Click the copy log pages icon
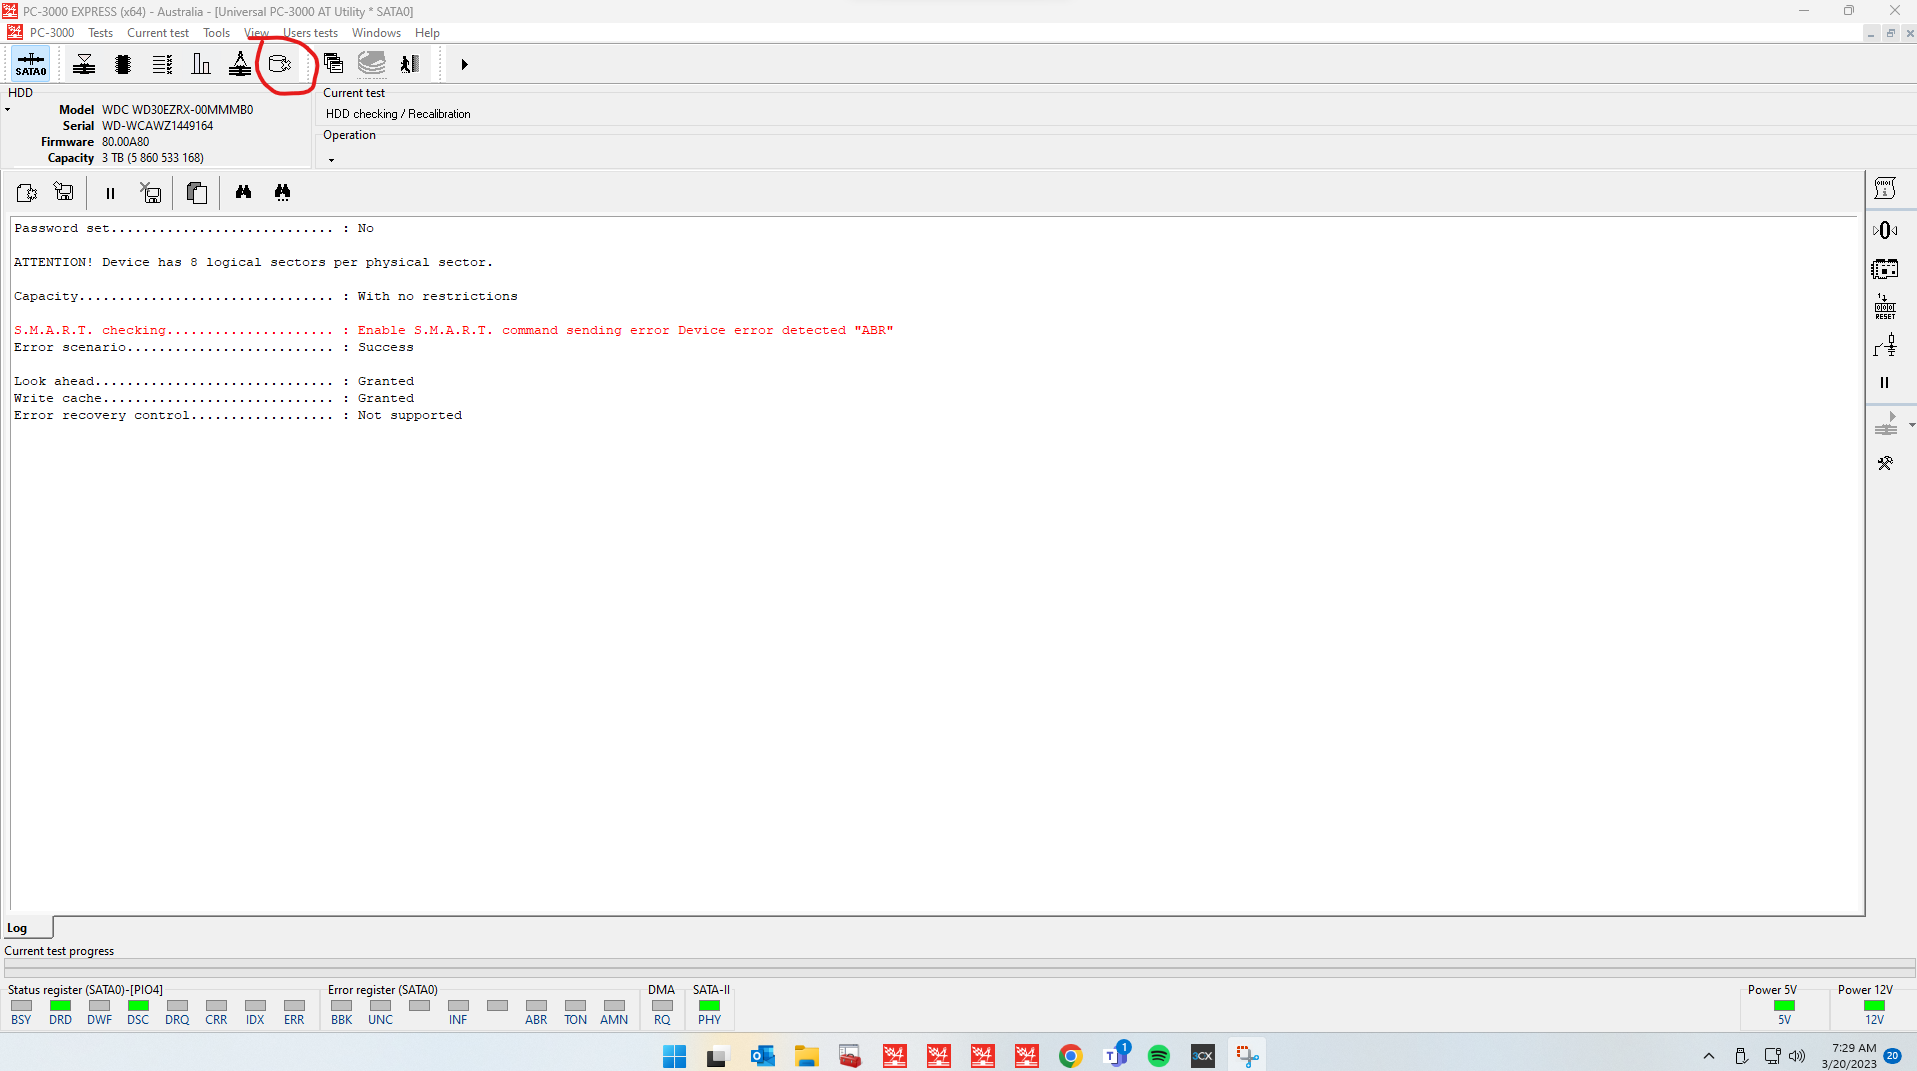The width and height of the screenshot is (1917, 1071). tap(197, 192)
